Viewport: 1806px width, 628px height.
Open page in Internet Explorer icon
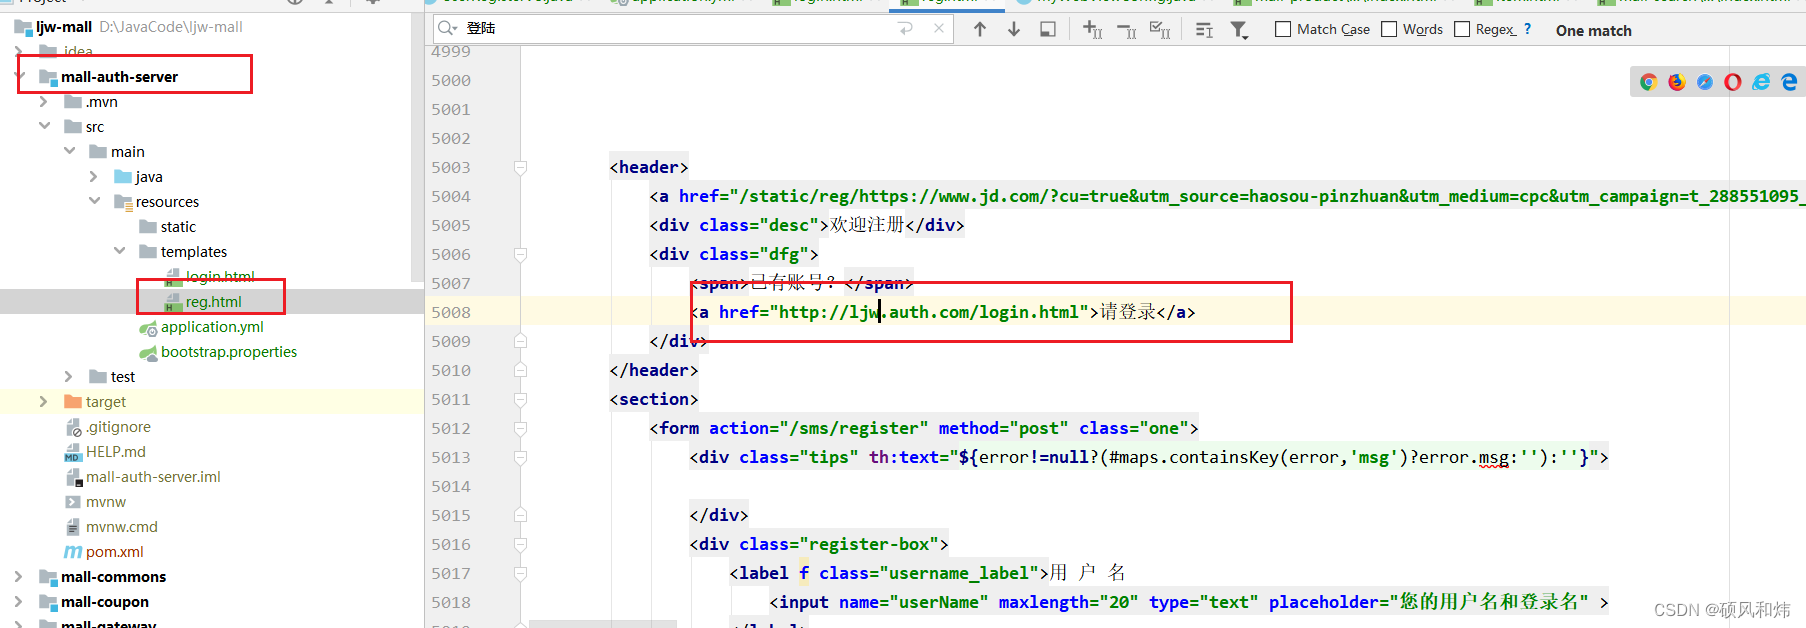[x=1761, y=82]
